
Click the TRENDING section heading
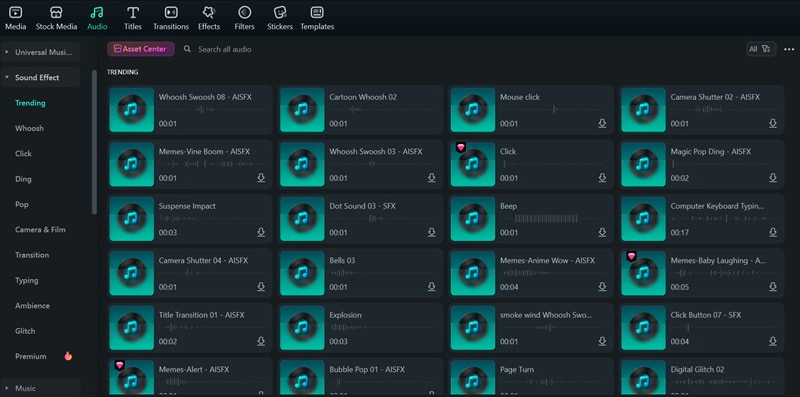[122, 72]
